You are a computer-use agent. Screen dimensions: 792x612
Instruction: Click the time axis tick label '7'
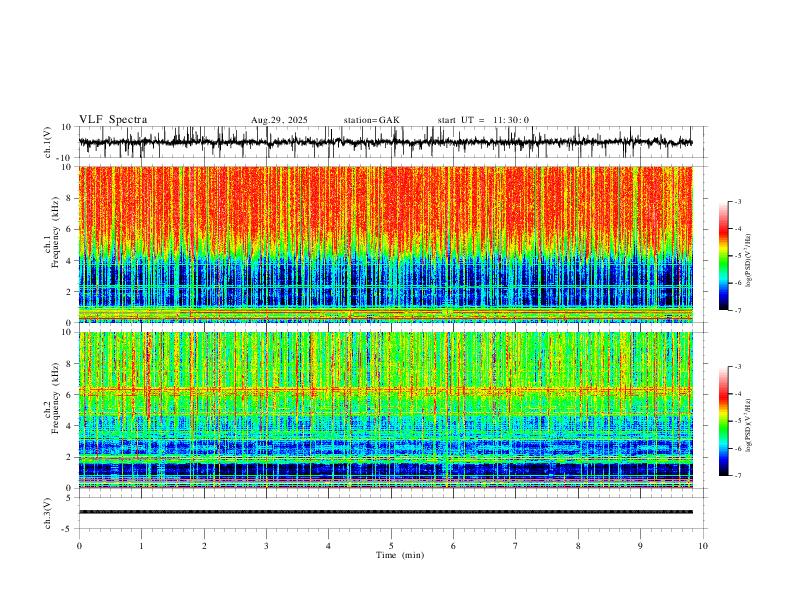515,546
